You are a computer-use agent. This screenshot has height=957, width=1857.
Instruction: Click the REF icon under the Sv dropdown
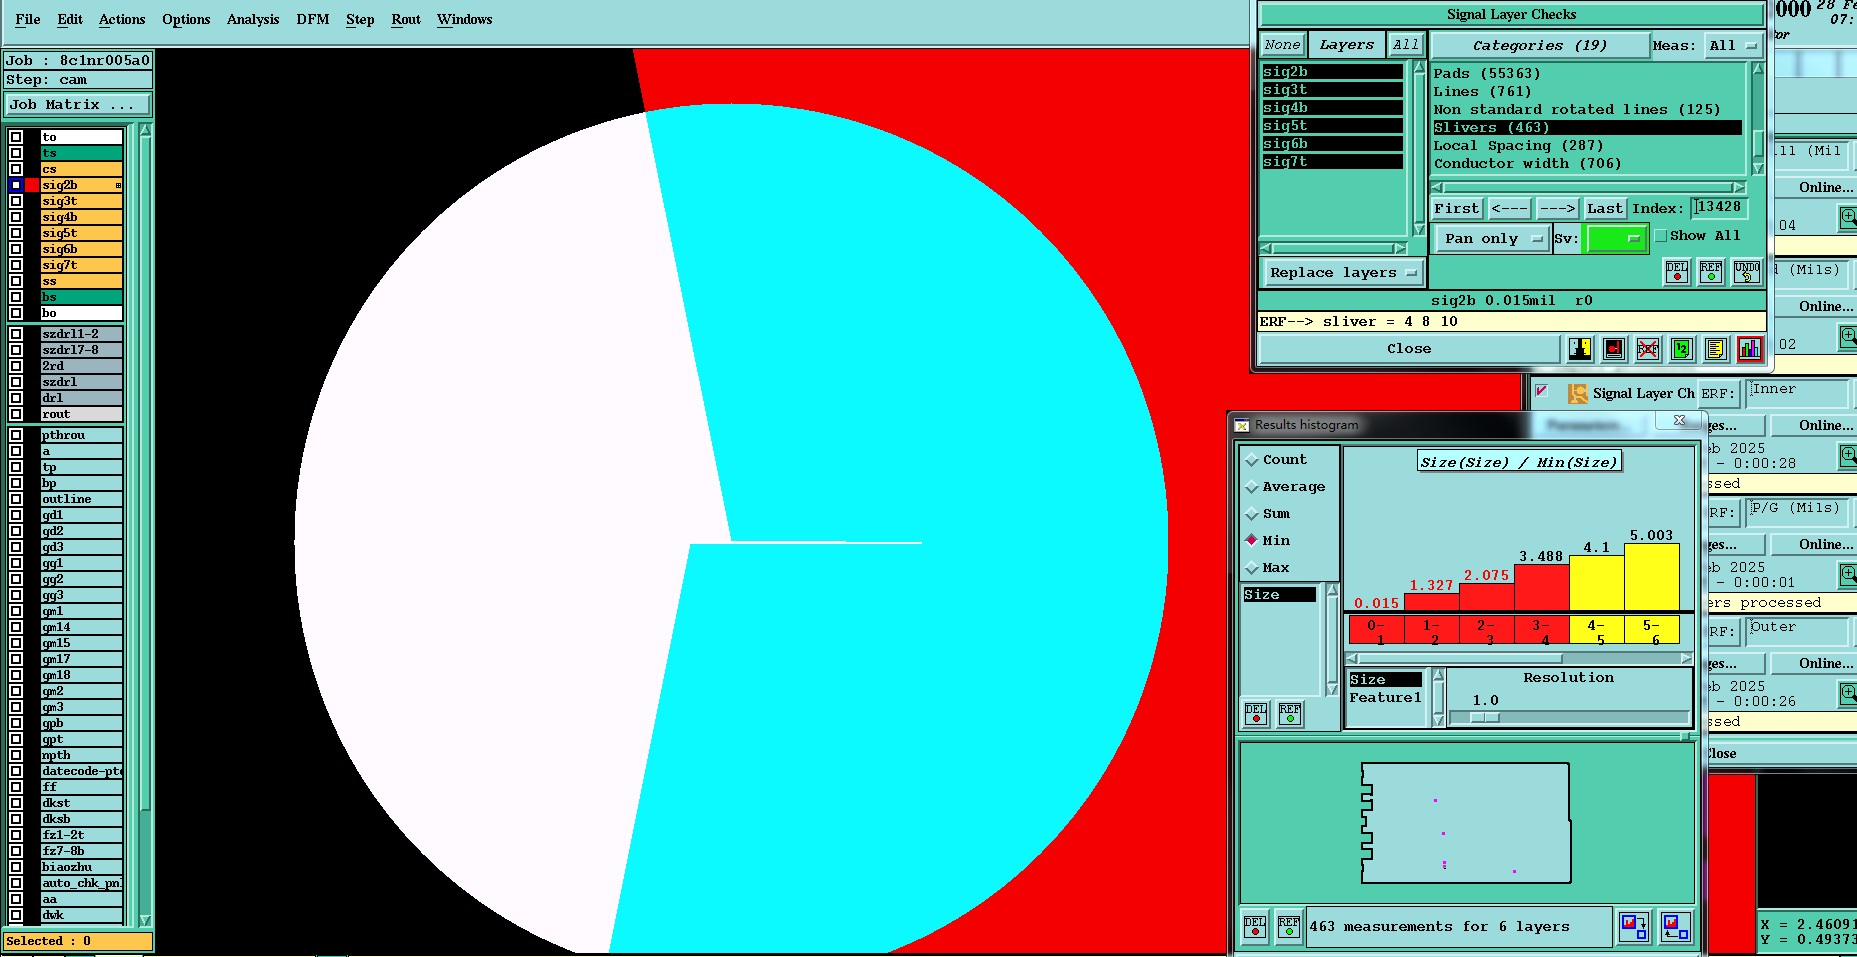point(1711,271)
